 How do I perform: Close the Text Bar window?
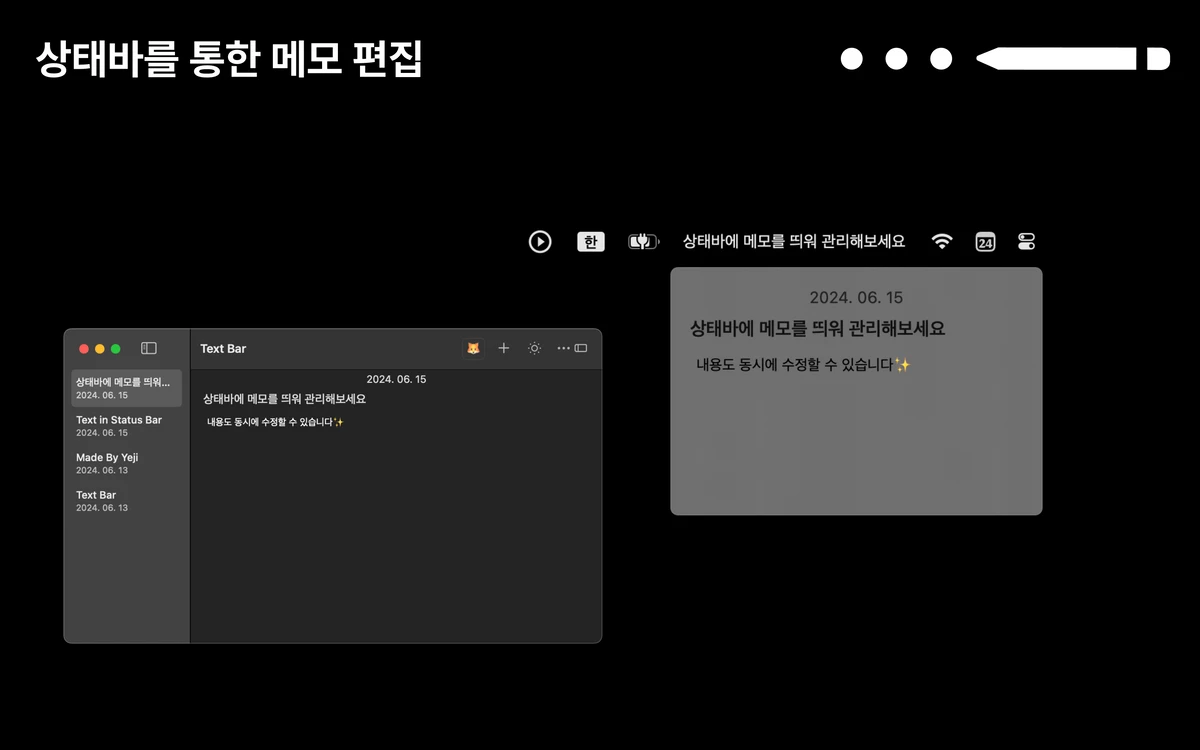84,348
